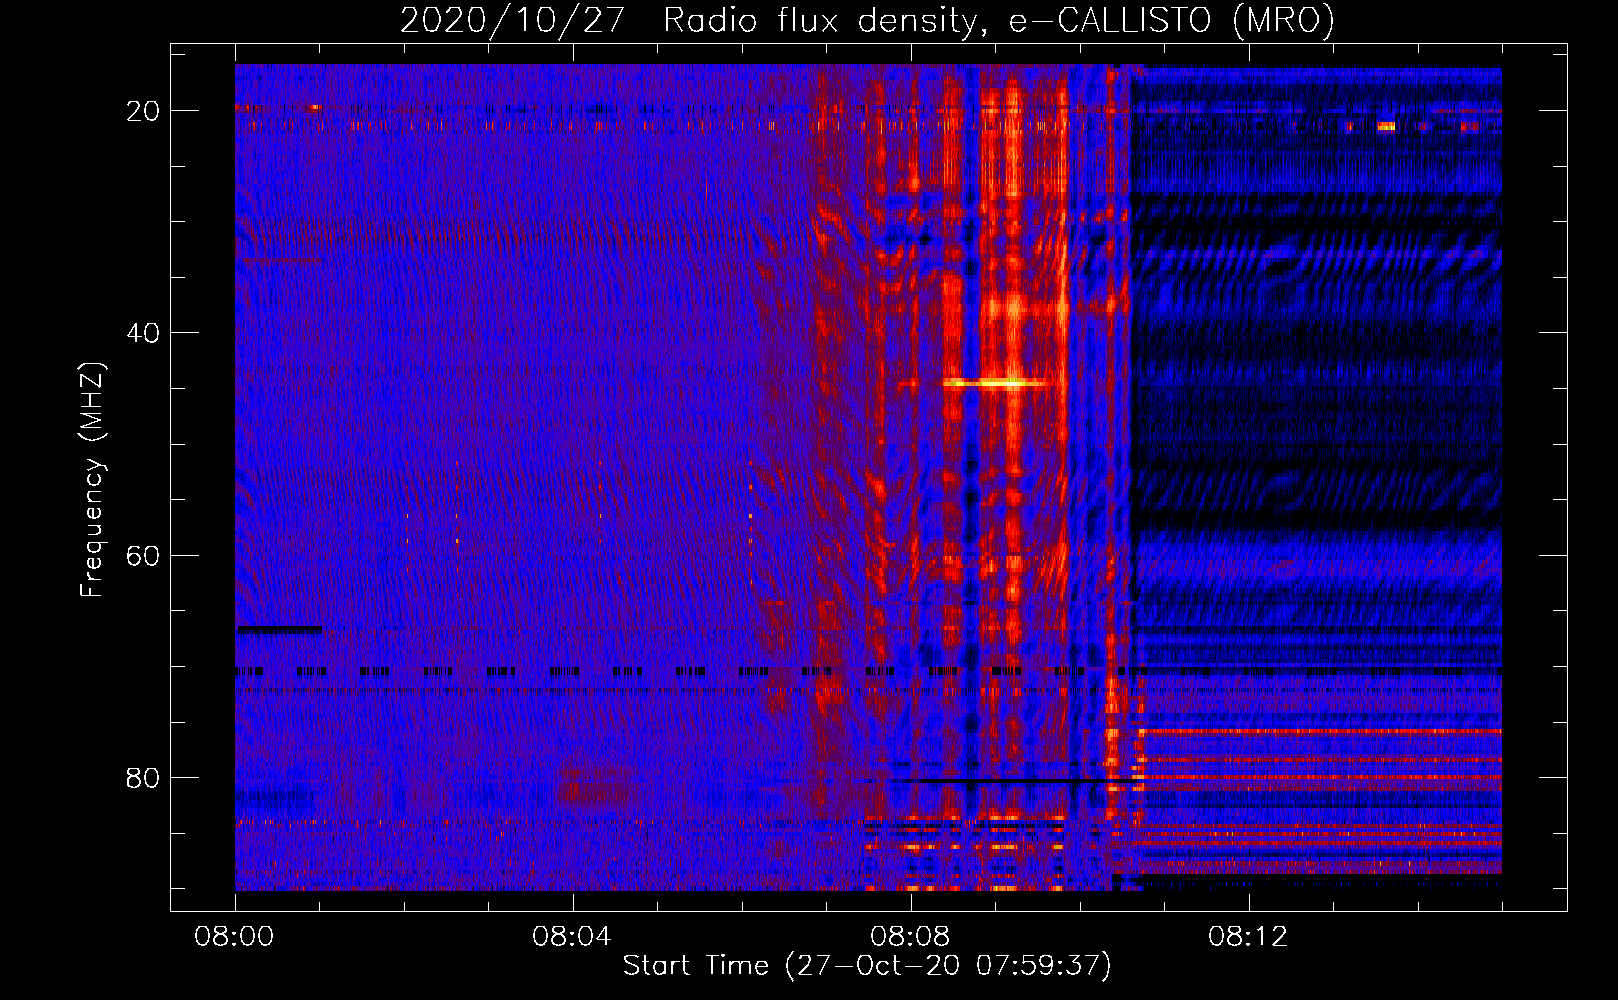The image size is (1618, 1000).
Task: Click the 08:12 time tick label
Action: click(x=1248, y=937)
